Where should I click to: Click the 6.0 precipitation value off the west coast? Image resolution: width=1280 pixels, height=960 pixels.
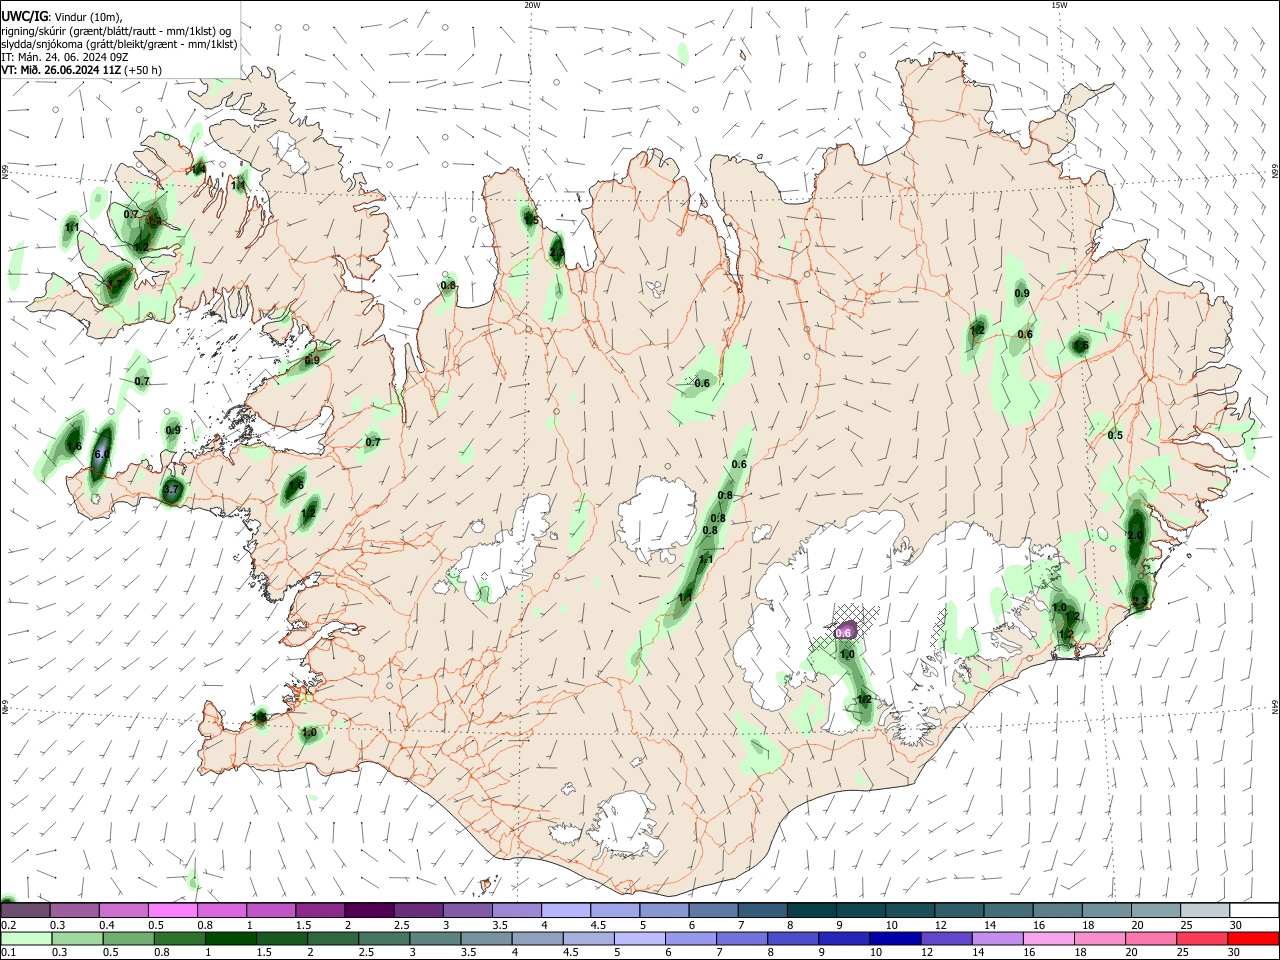pos(101,454)
